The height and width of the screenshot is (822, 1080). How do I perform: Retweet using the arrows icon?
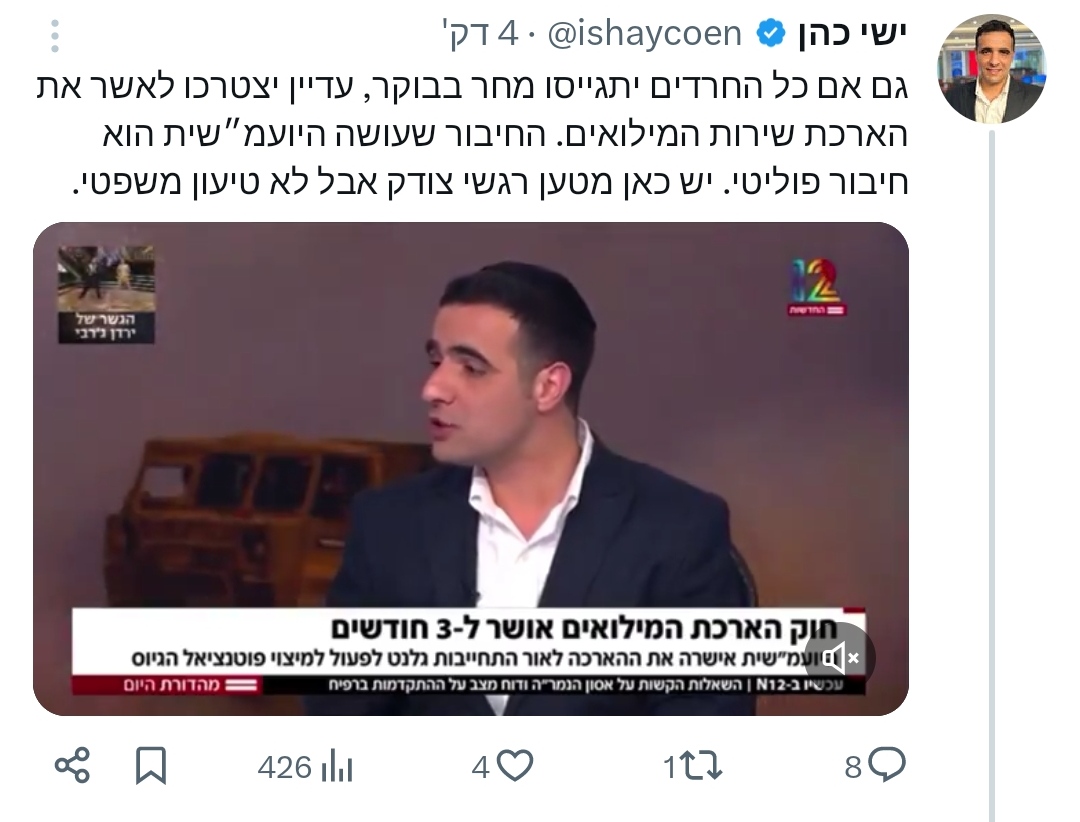click(700, 766)
